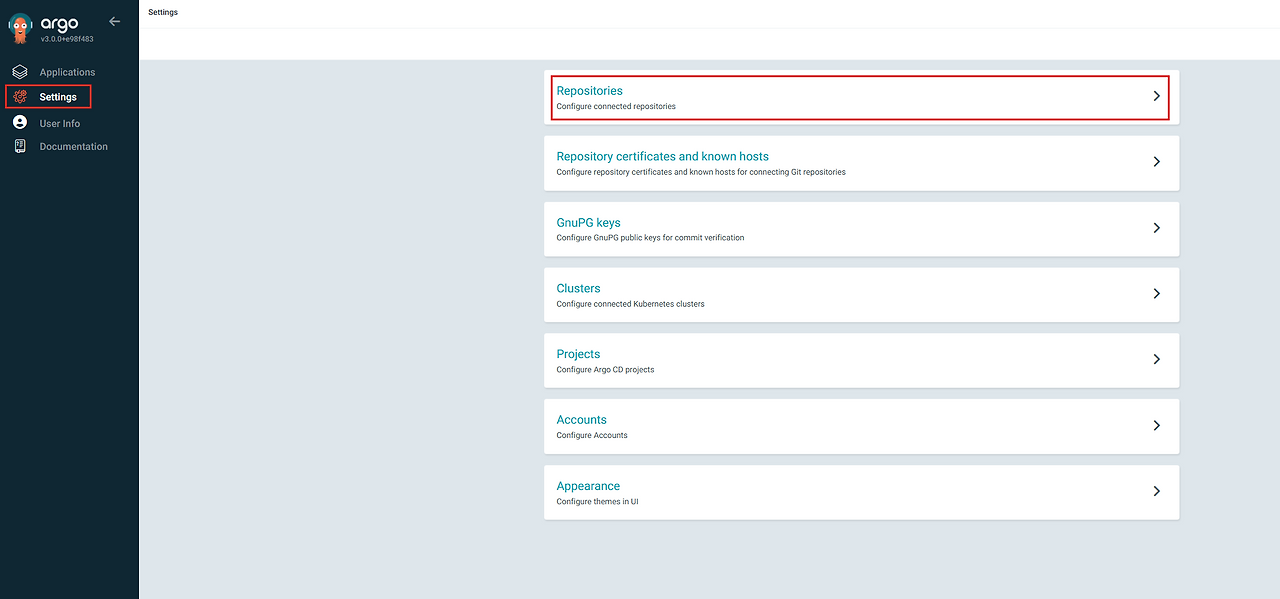Screen dimensions: 1280x599
Task: Expand Appearance chevron arrow
Action: tap(1157, 491)
